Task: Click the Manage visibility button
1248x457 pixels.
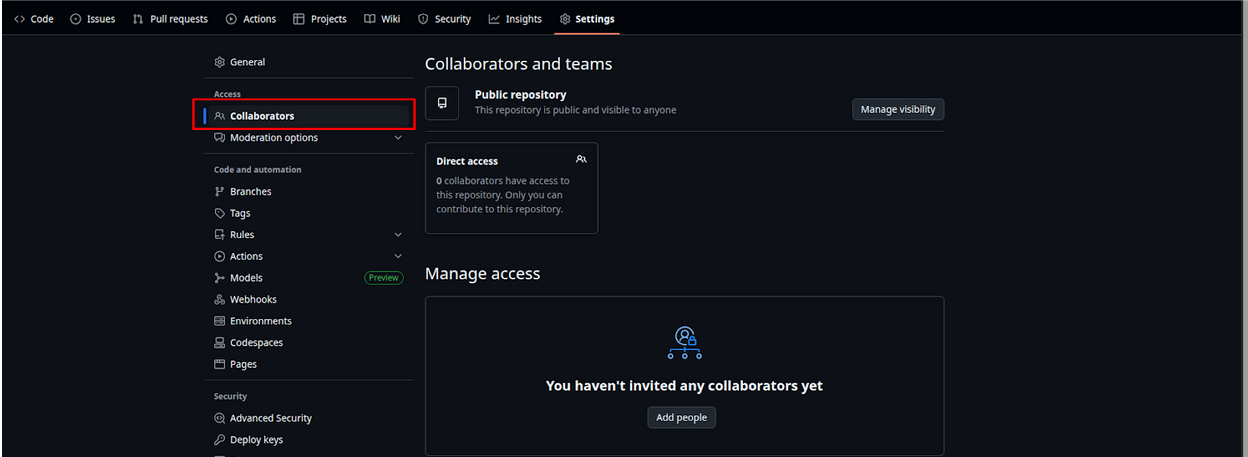Action: [x=898, y=109]
